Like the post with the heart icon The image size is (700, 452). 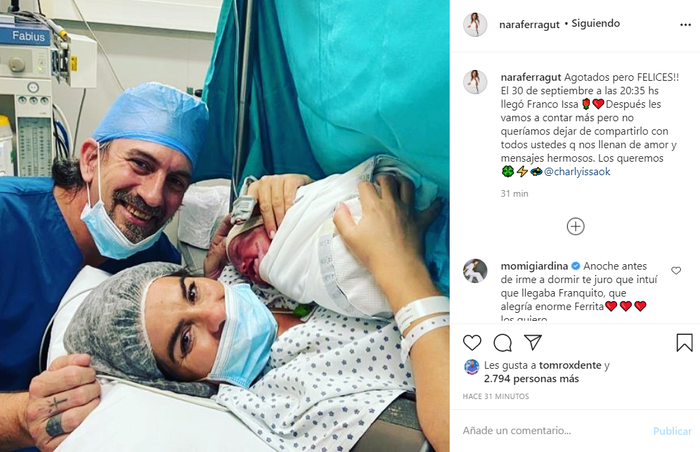coord(472,343)
